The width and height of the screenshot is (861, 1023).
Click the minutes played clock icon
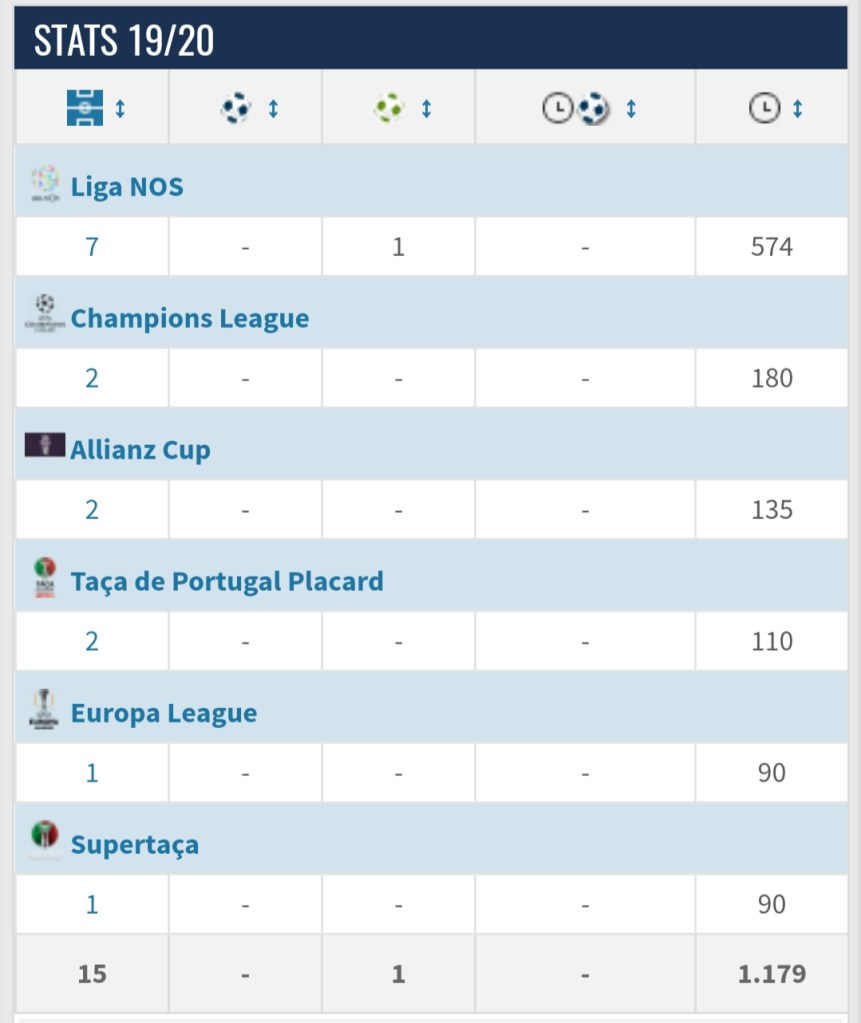[763, 108]
